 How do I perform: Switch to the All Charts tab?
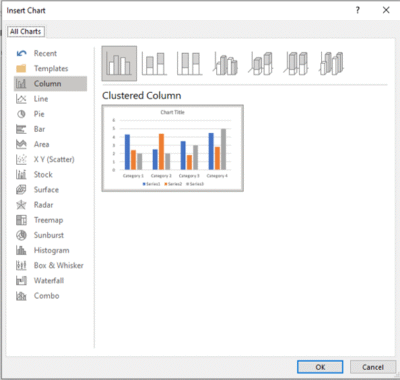(x=26, y=32)
